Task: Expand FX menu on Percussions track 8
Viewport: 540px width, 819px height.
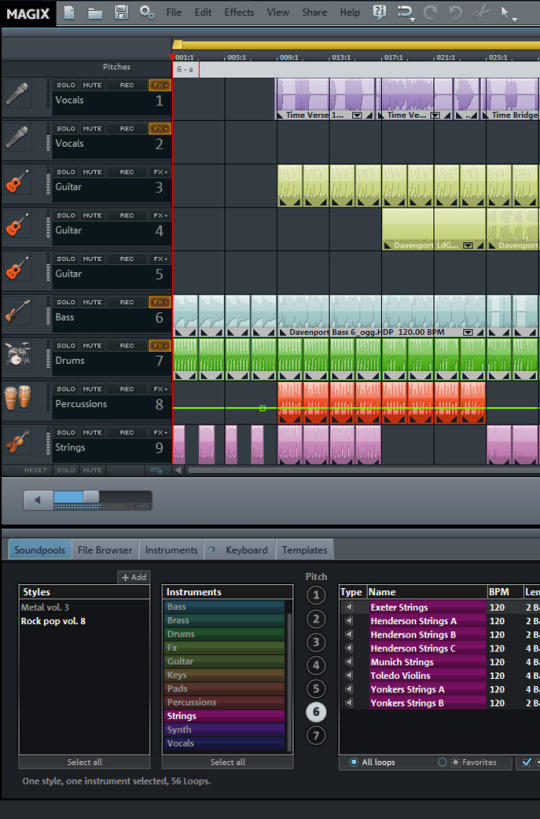Action: 159,389
